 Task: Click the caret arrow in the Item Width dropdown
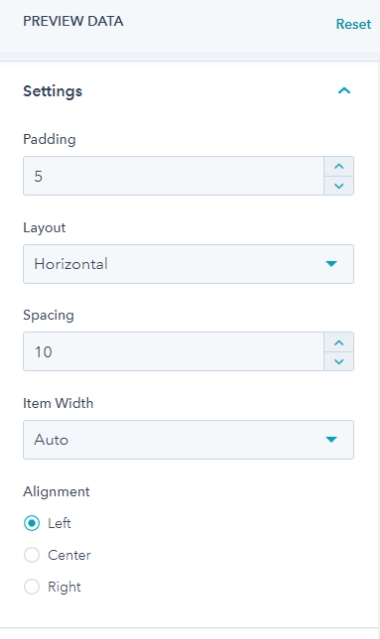[331, 439]
